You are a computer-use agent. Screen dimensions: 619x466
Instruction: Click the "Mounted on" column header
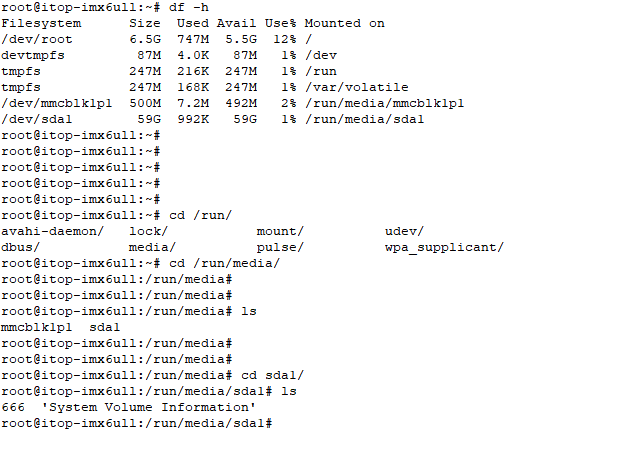click(x=344, y=23)
